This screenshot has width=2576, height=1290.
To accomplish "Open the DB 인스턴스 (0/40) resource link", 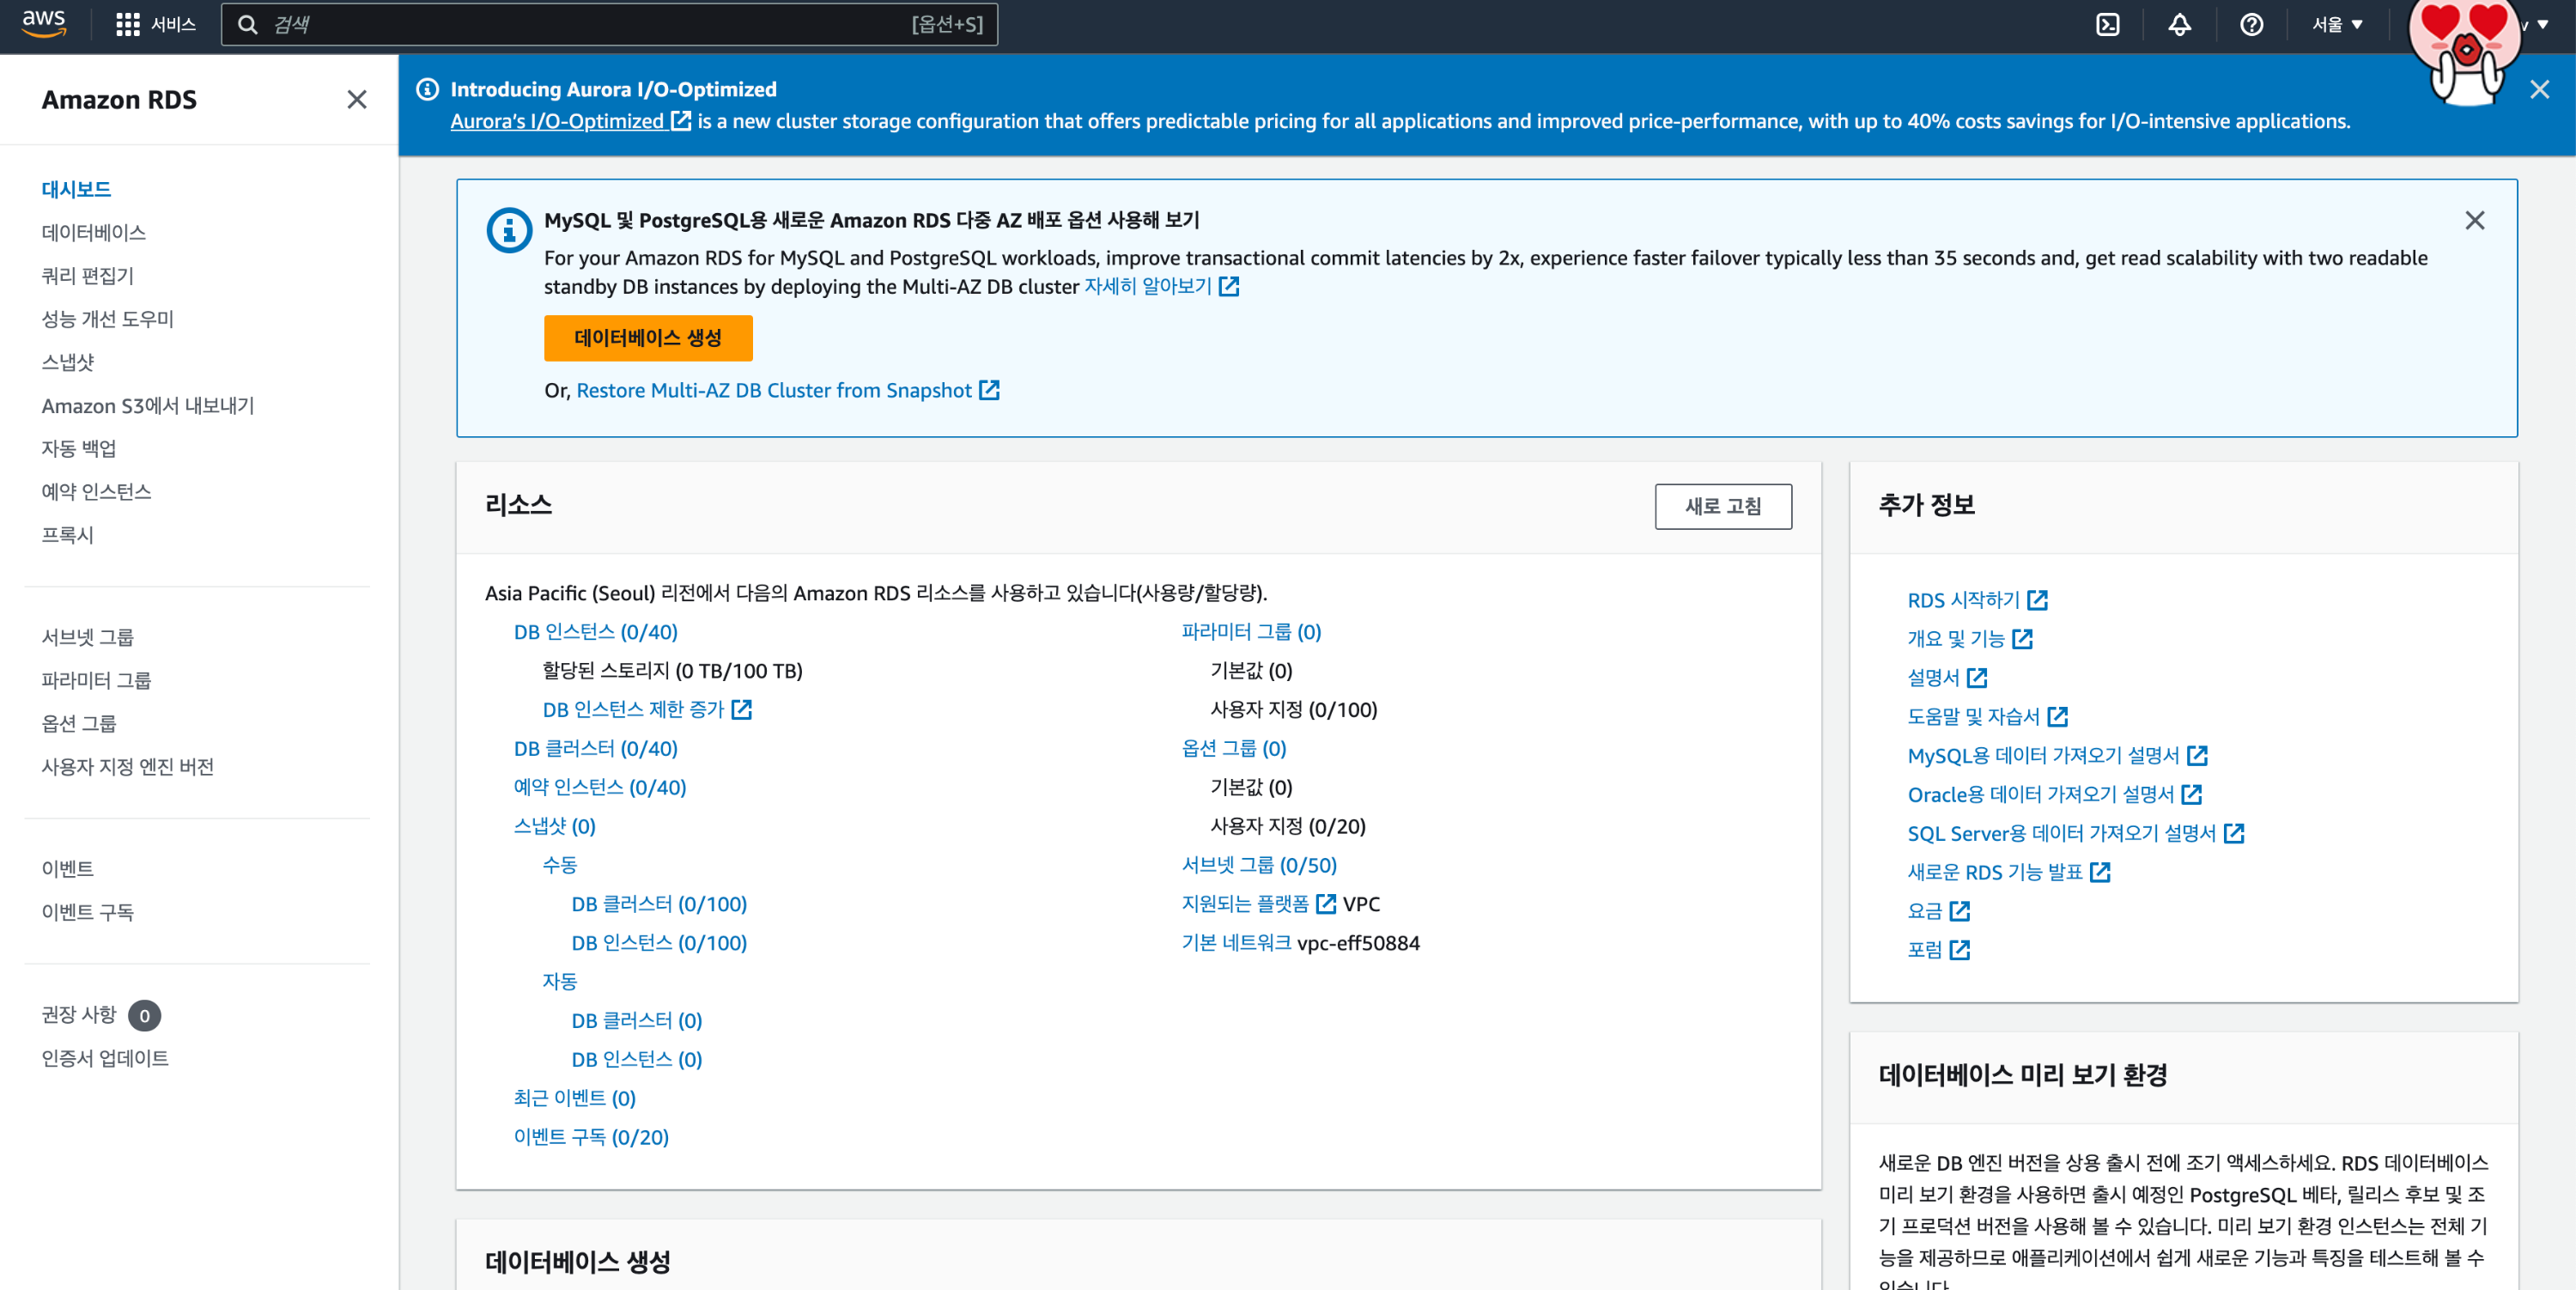I will 595,632.
